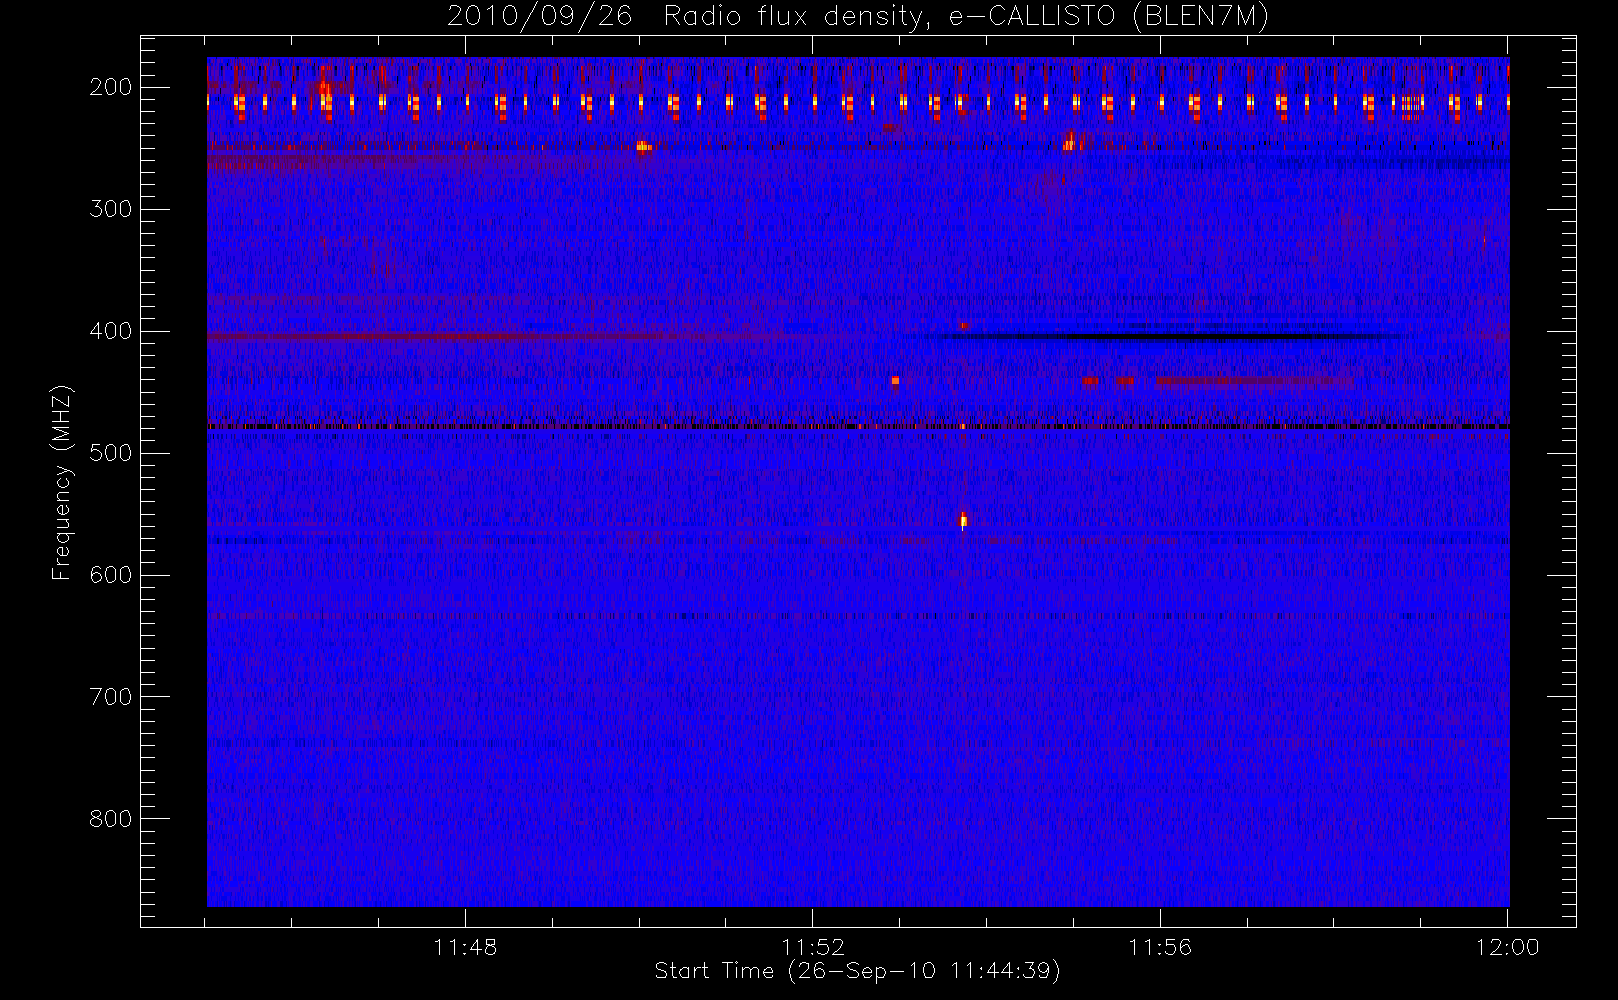Click the 11:52 time tick label
The height and width of the screenshot is (1000, 1618).
813,947
